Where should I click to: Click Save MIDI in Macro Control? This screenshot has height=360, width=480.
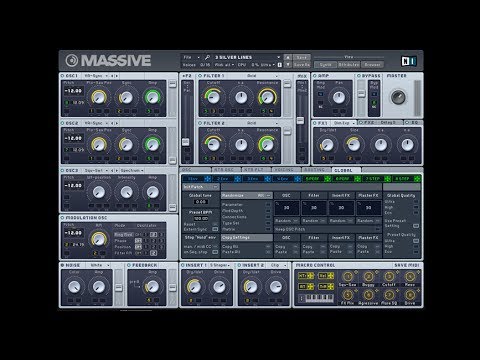pos(407,265)
